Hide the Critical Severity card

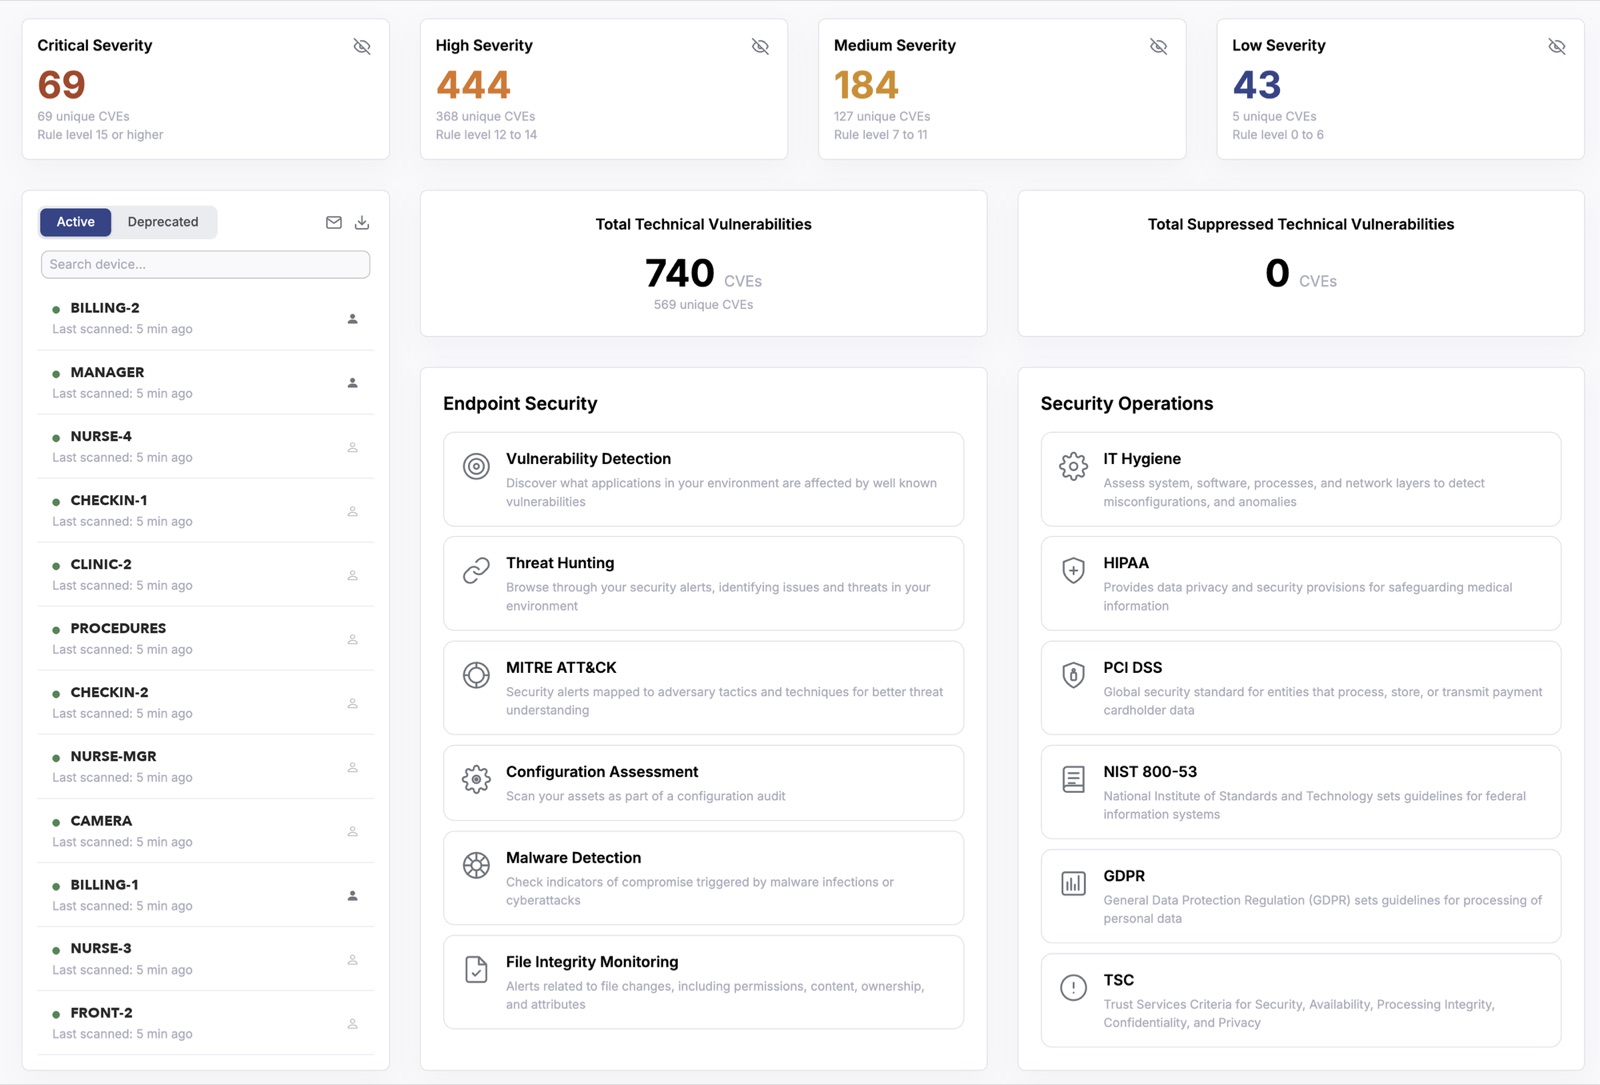(362, 46)
